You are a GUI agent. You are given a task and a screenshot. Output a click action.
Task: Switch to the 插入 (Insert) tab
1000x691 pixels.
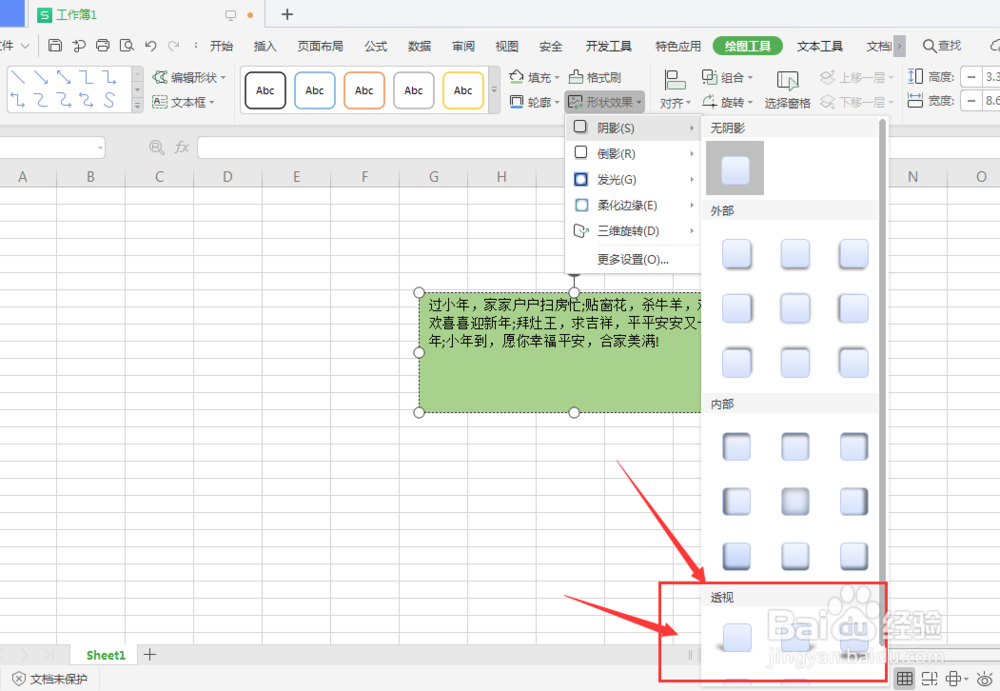(265, 46)
